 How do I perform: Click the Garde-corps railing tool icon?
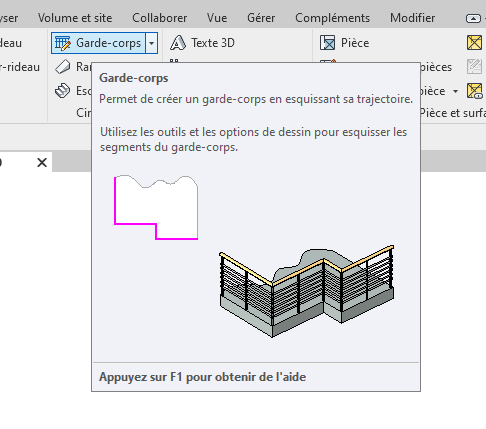coord(63,43)
